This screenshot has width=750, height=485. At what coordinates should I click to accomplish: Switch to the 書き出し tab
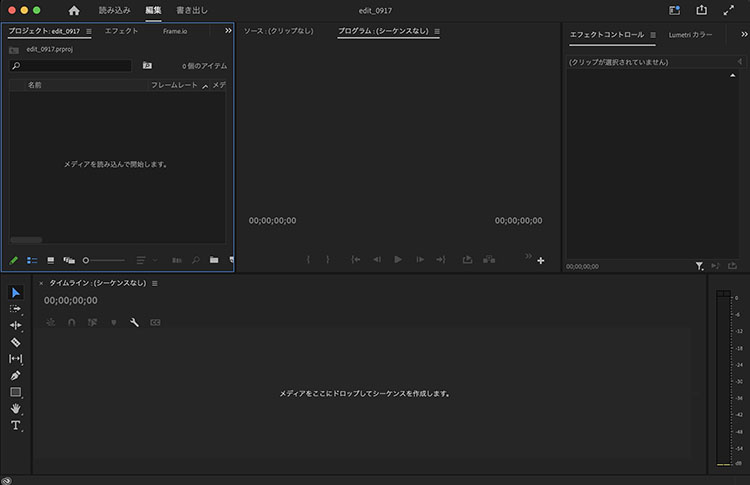tap(192, 10)
